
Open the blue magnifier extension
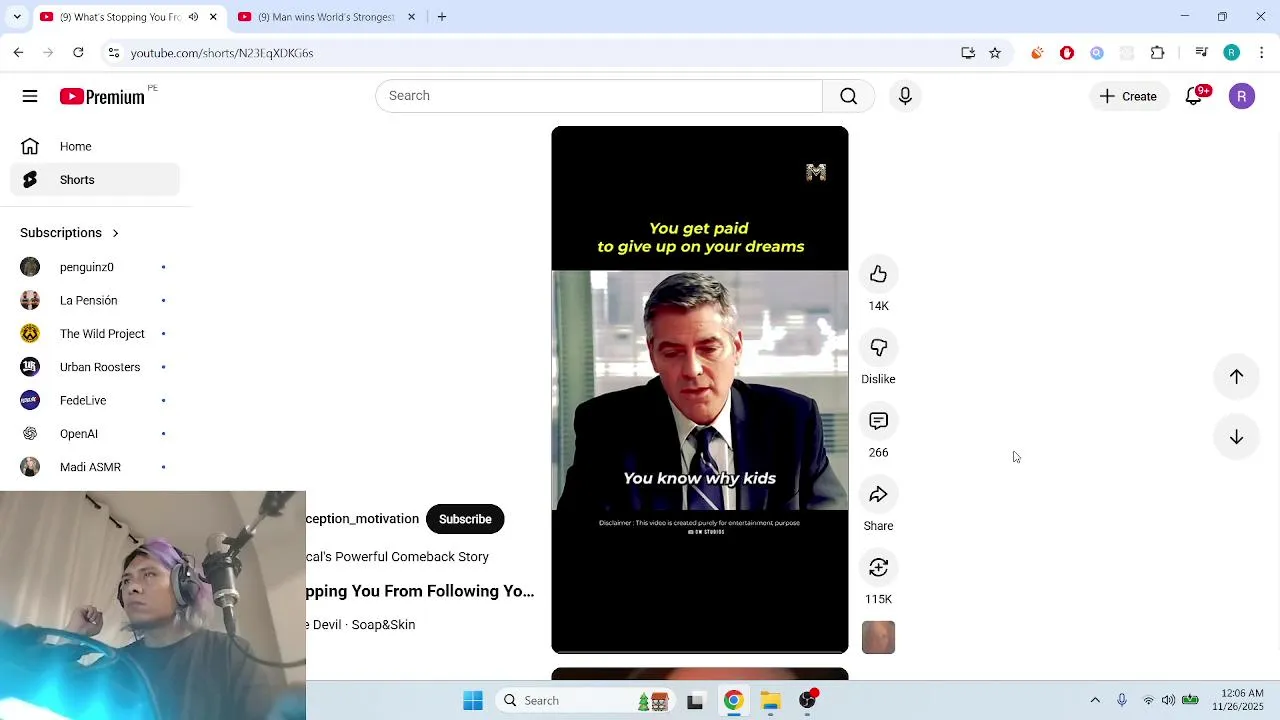tap(1097, 53)
